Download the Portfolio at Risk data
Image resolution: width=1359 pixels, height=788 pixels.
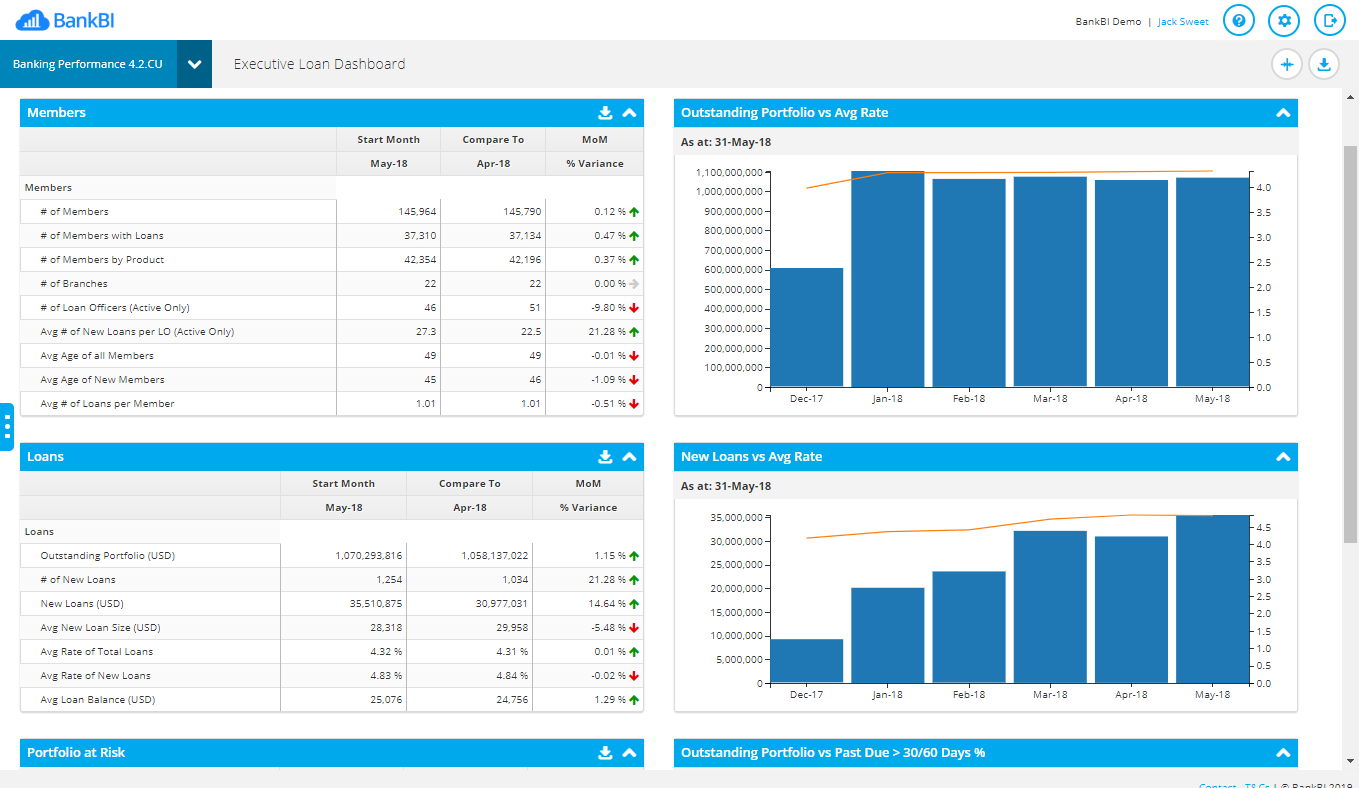pos(606,752)
